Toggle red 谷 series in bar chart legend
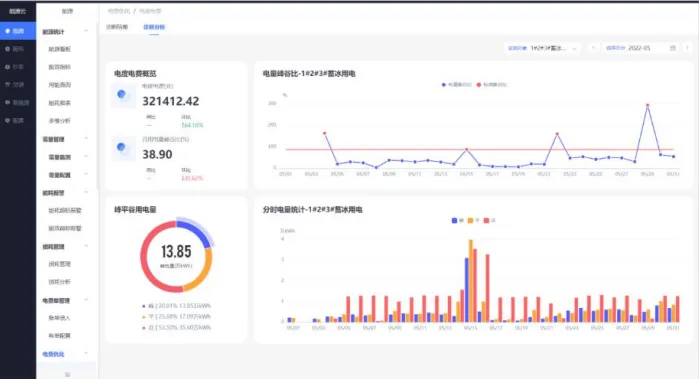 point(489,220)
